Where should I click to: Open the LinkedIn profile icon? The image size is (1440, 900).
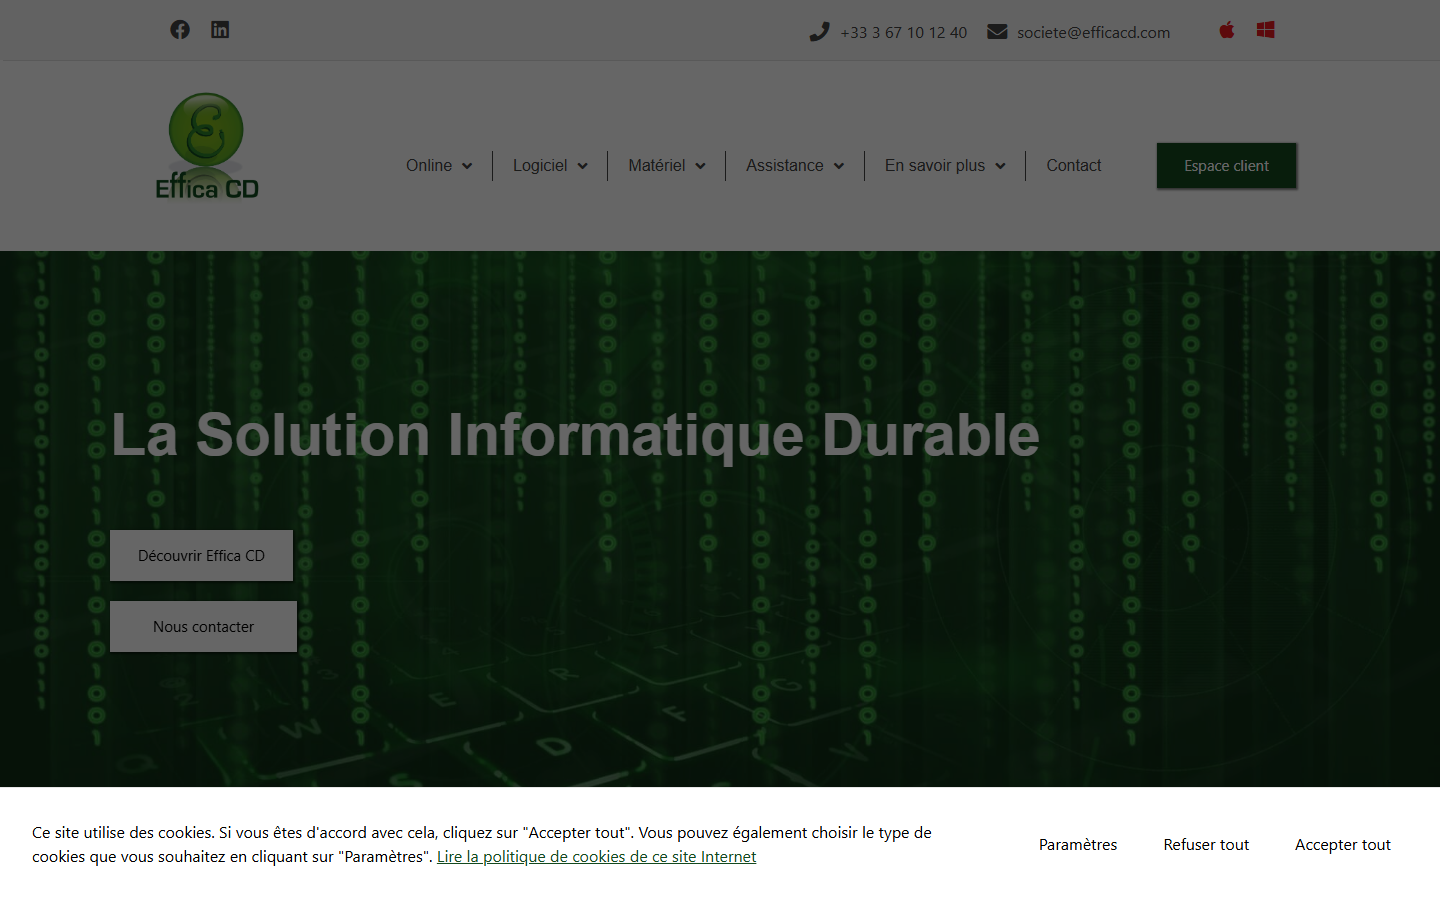[220, 30]
